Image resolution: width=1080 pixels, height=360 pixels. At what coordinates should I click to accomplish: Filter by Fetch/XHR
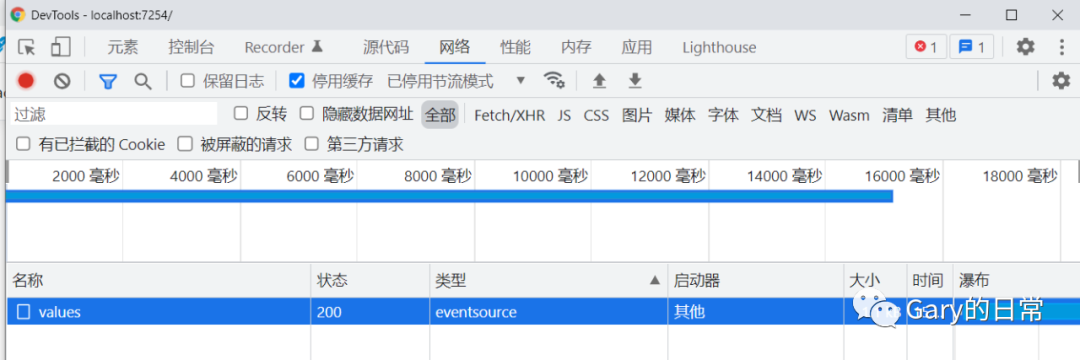click(509, 115)
